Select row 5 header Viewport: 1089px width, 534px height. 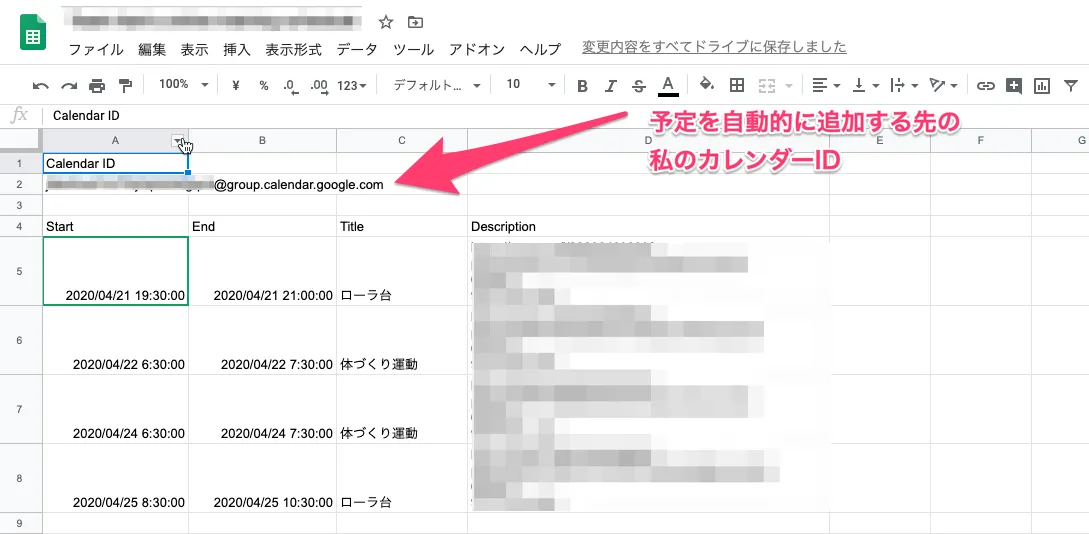21,271
